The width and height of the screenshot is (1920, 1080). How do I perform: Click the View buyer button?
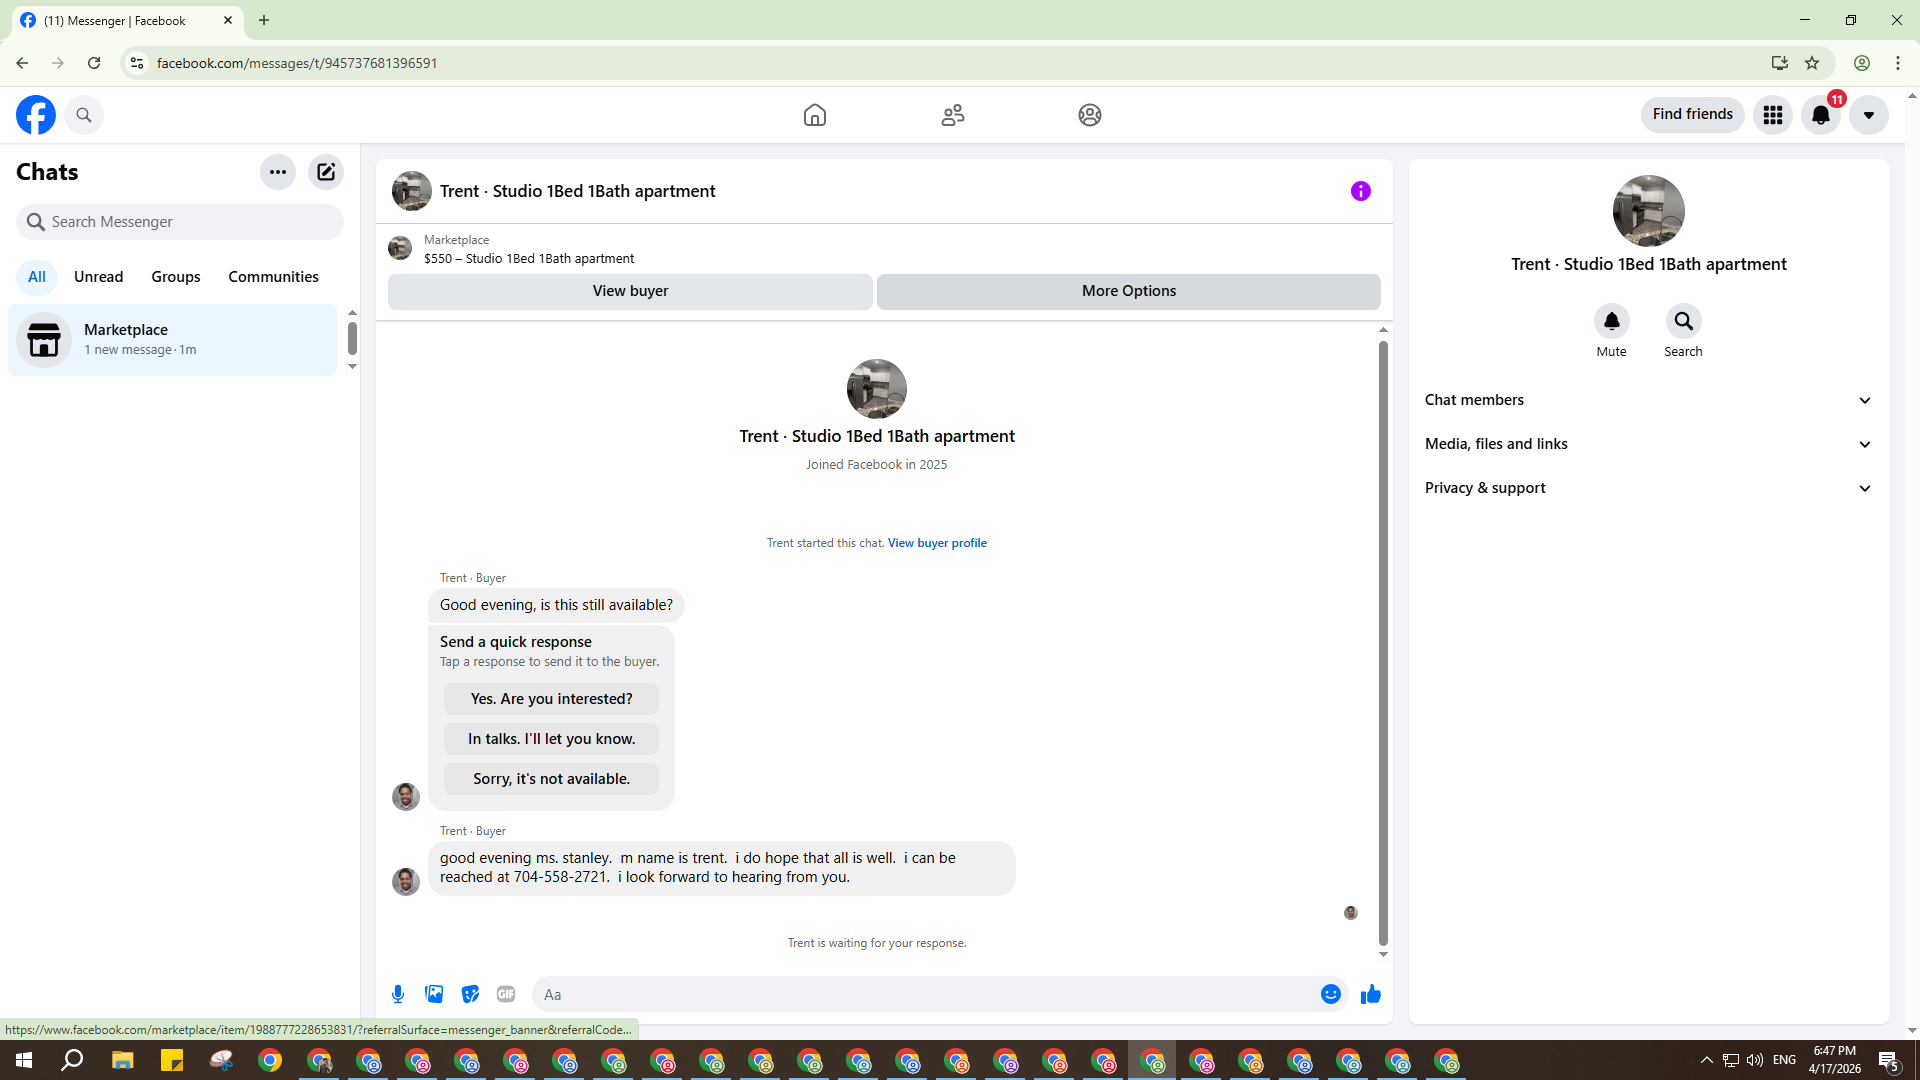pos(630,291)
